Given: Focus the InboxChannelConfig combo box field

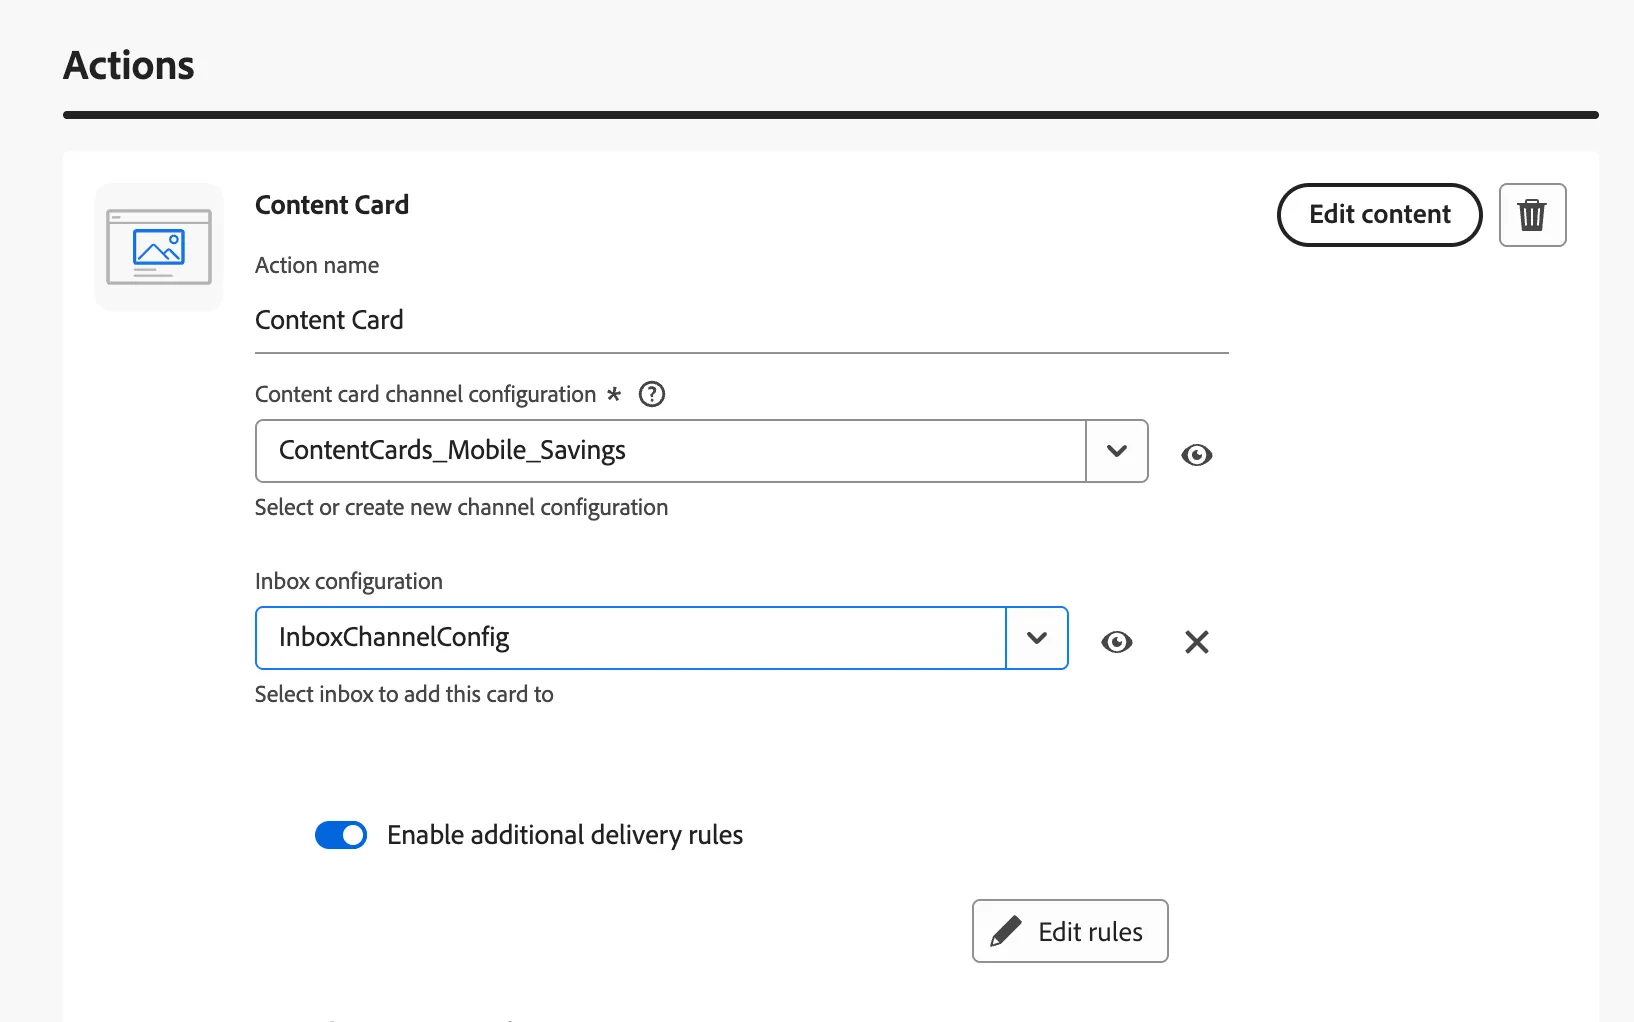Looking at the screenshot, I should [x=631, y=638].
